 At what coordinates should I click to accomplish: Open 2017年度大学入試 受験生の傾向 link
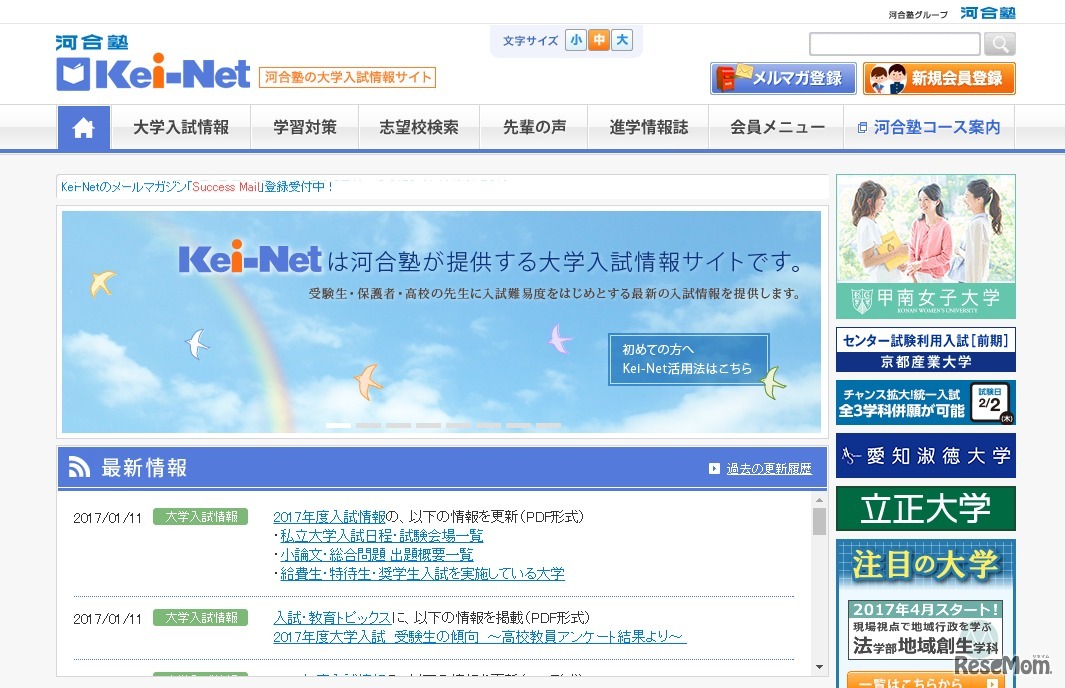coord(480,636)
